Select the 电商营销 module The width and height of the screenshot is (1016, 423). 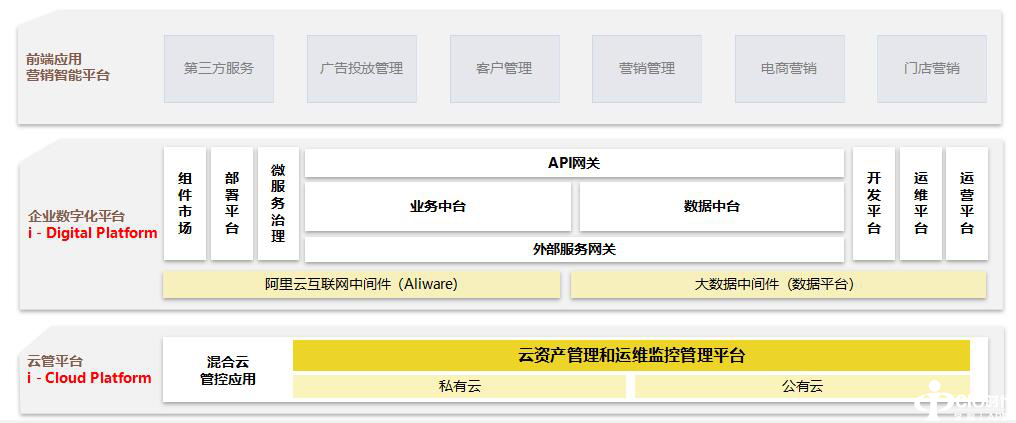point(789,68)
